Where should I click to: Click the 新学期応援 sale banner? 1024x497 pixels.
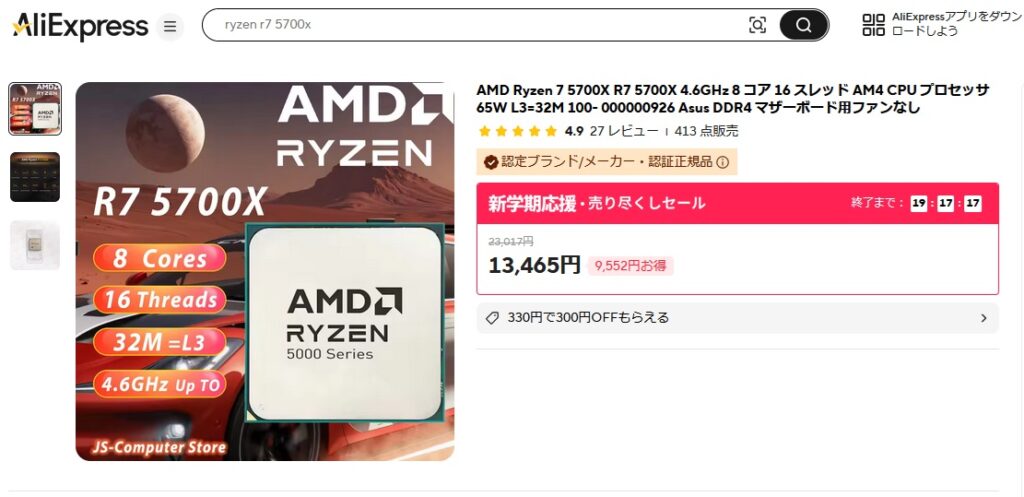(x=737, y=203)
